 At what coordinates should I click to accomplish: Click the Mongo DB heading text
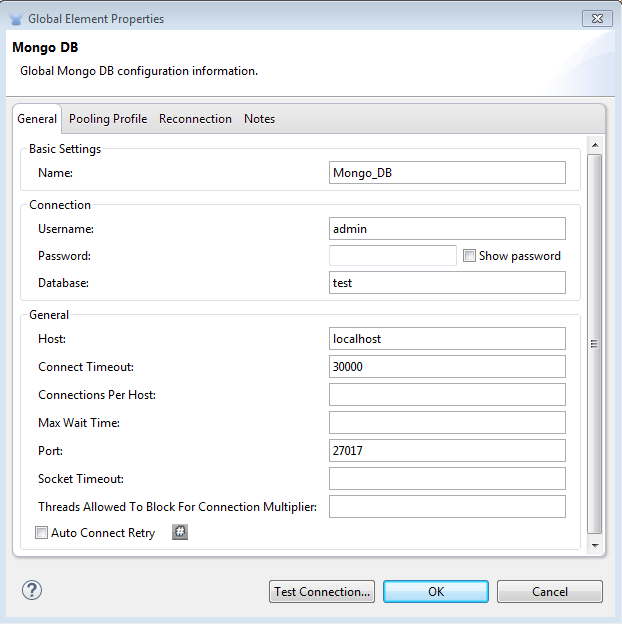click(45, 47)
